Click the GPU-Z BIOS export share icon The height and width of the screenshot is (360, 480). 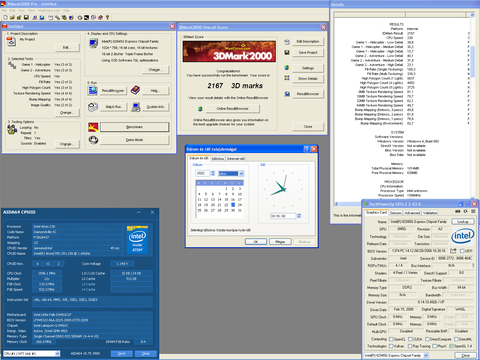453,251
